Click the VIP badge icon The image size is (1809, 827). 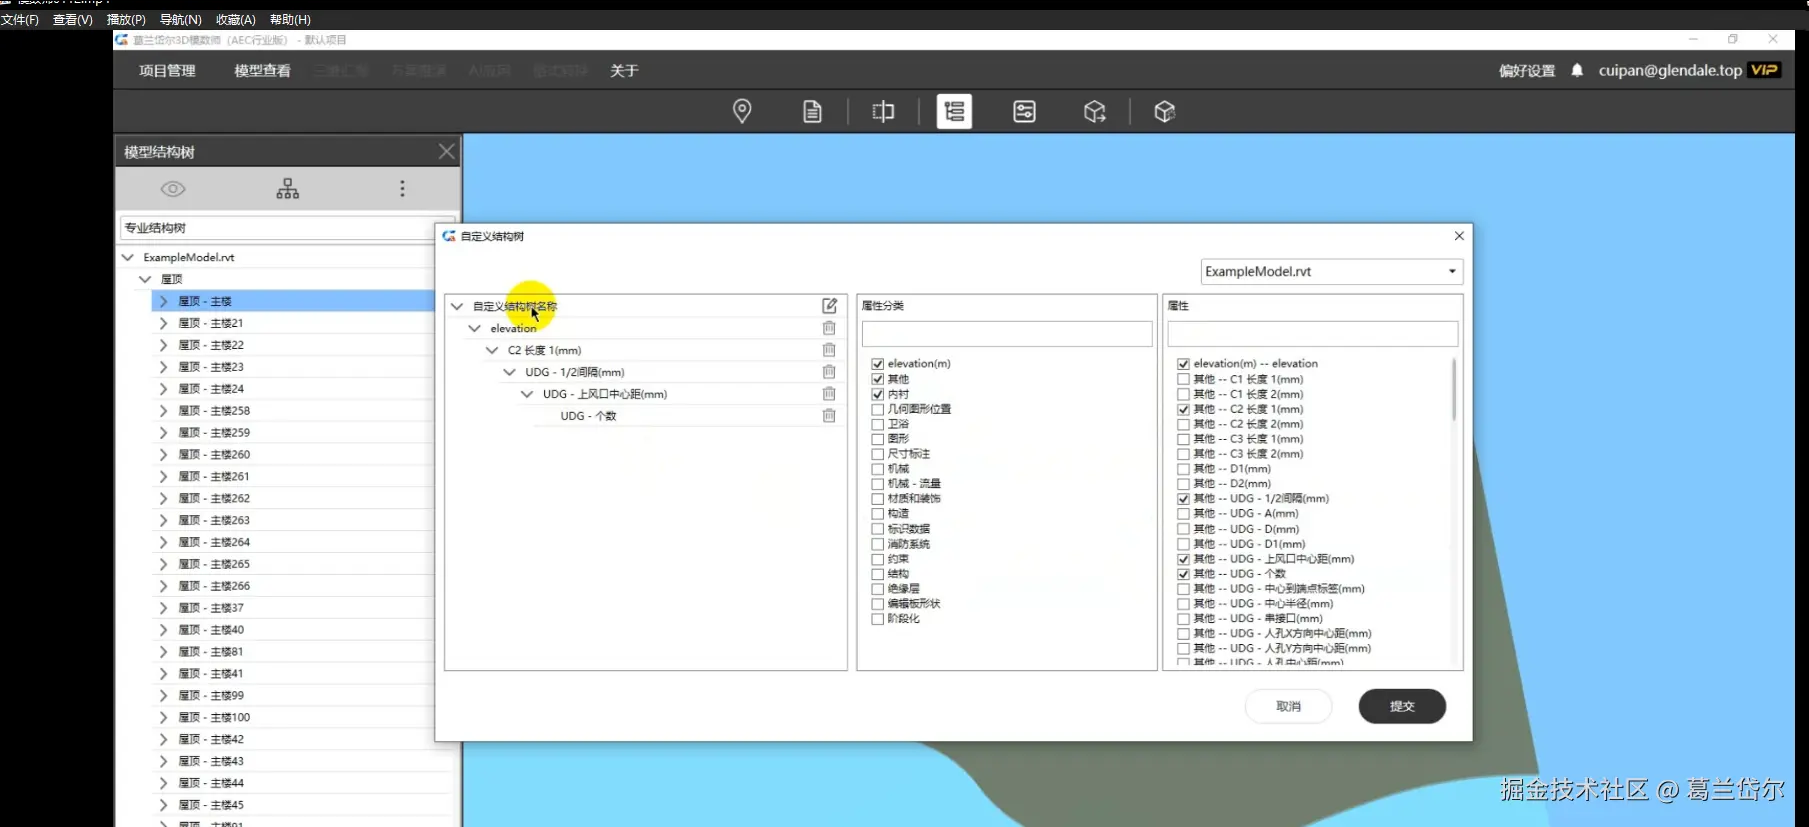point(1764,70)
